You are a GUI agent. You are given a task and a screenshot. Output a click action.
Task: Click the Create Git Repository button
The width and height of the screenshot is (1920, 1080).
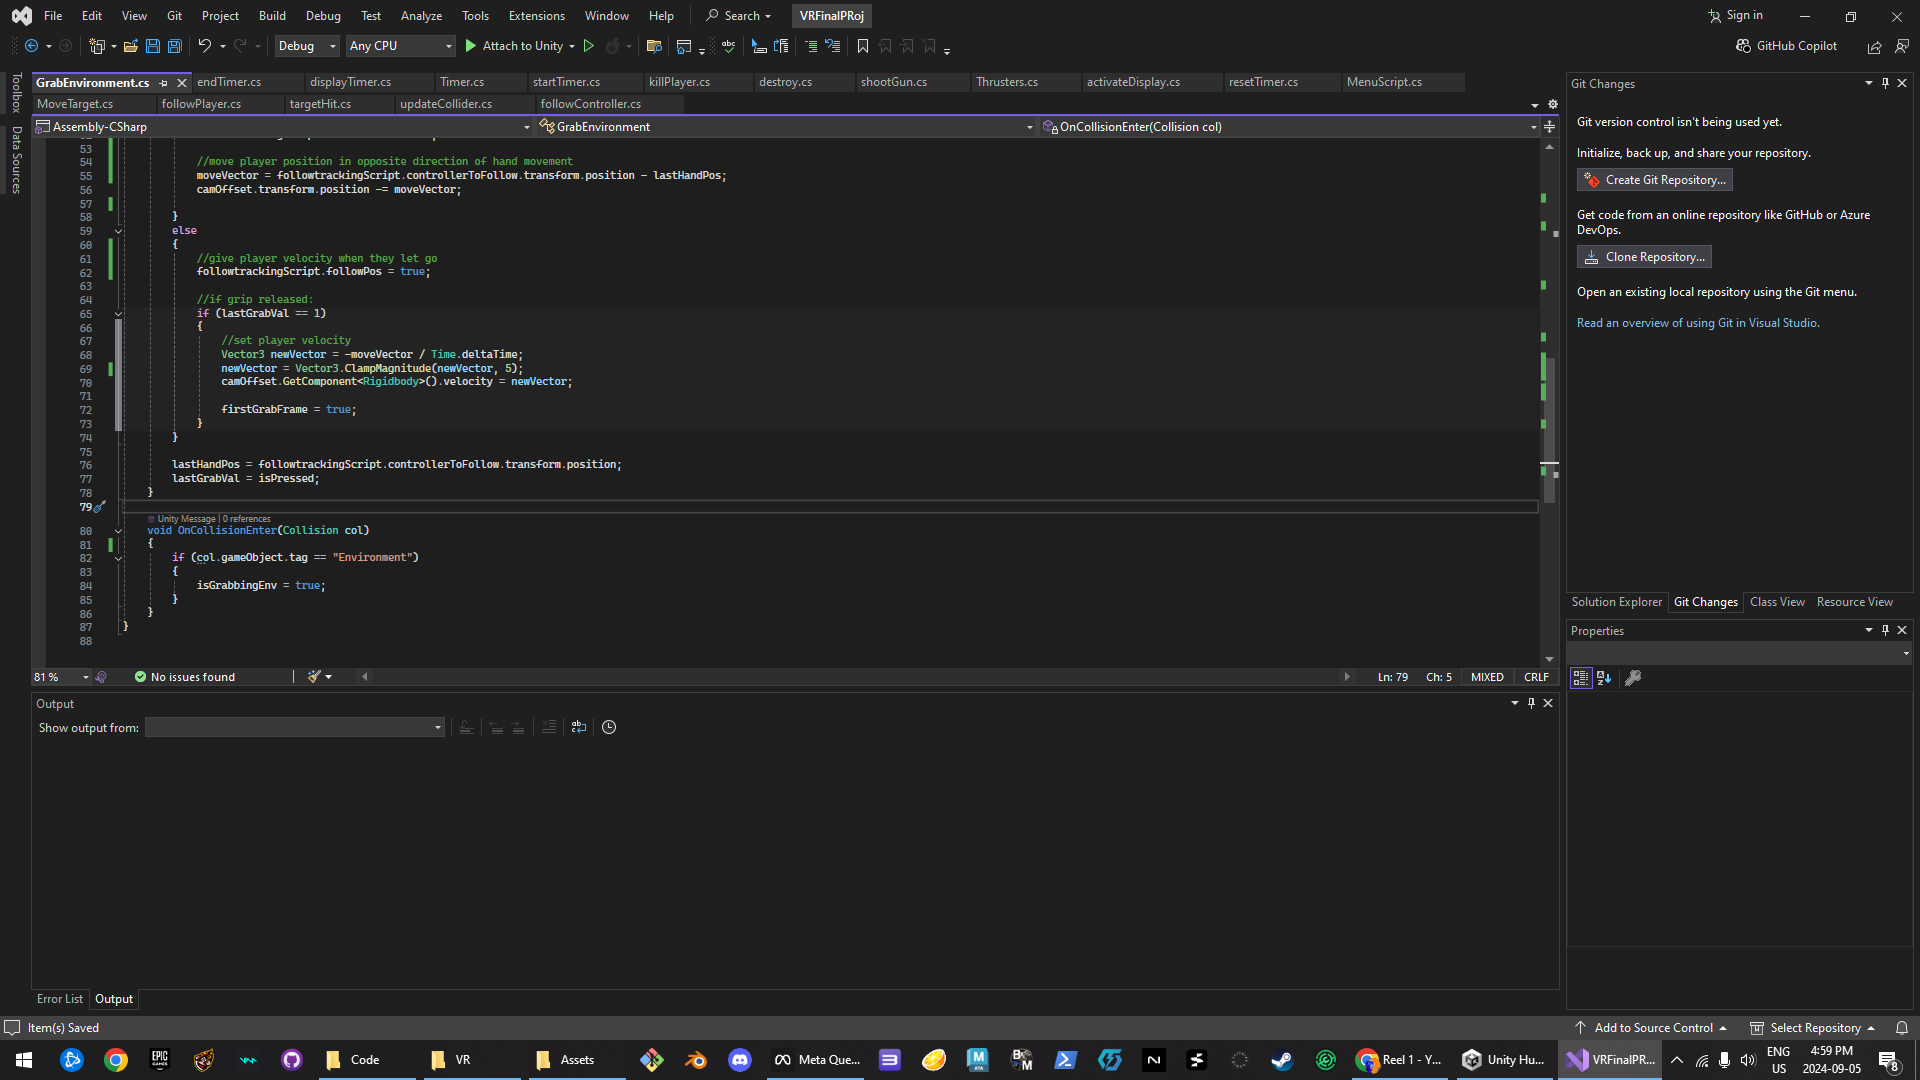click(x=1655, y=180)
